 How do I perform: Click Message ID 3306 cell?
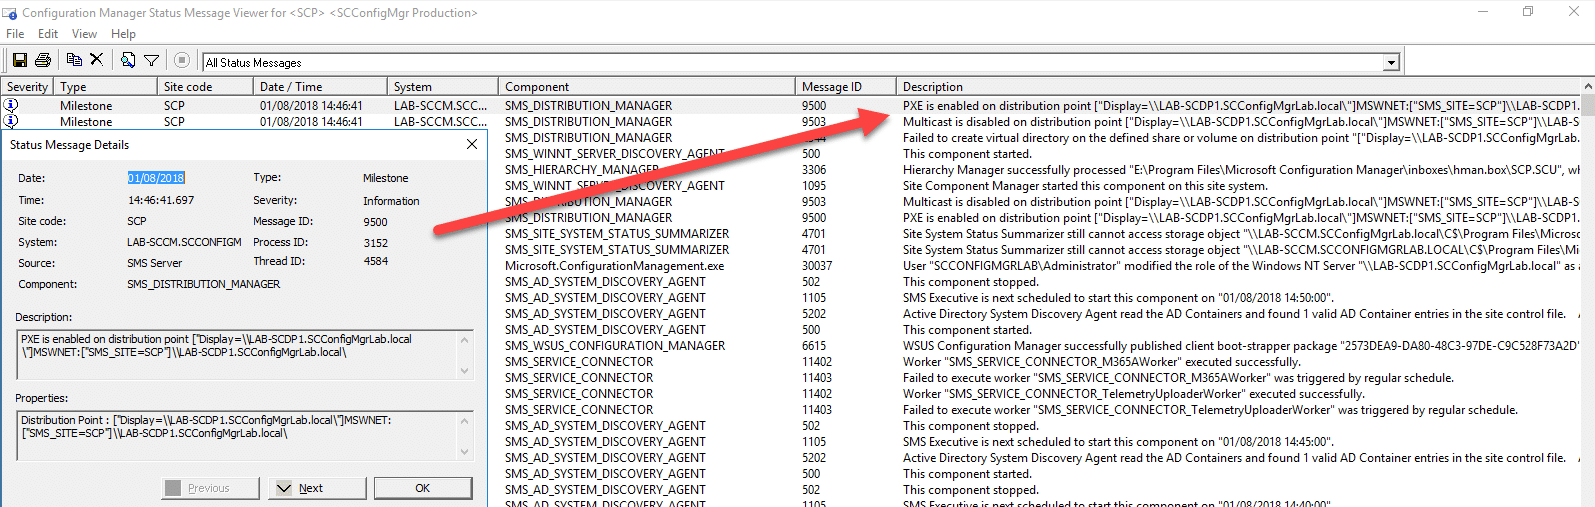tap(814, 170)
